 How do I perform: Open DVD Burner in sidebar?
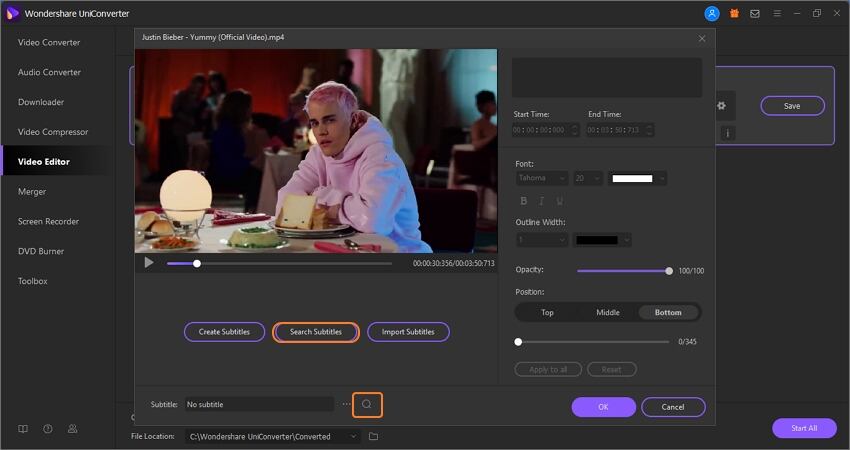(41, 251)
